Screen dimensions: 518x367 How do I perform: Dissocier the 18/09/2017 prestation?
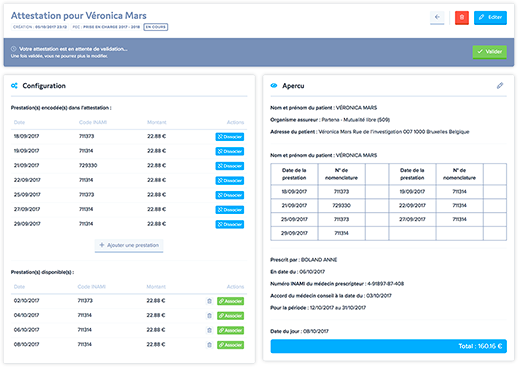coord(230,137)
